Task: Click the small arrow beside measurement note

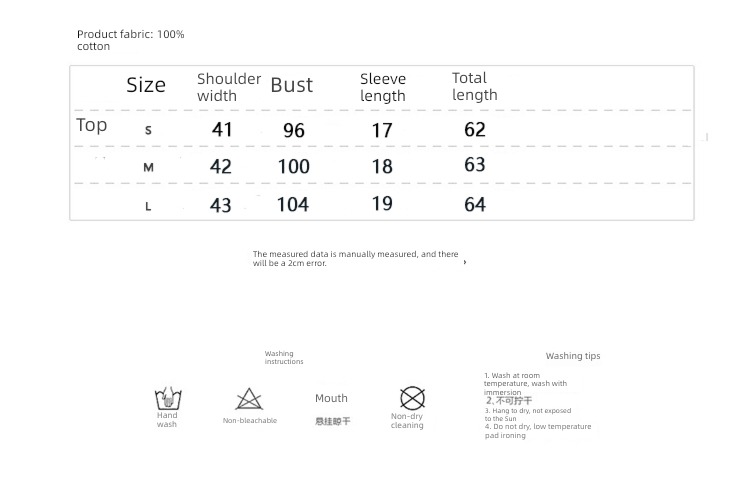Action: 465,262
